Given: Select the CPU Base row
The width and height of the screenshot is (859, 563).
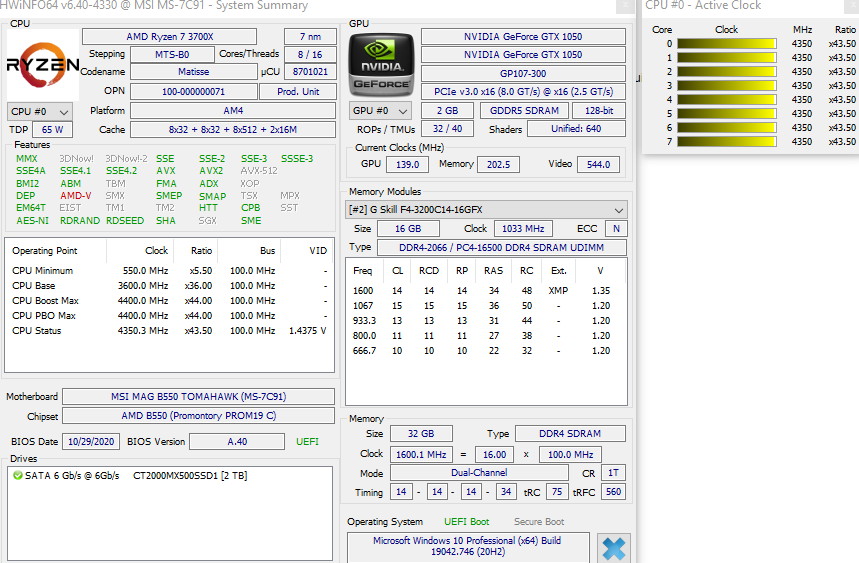Looking at the screenshot, I should click(x=169, y=286).
